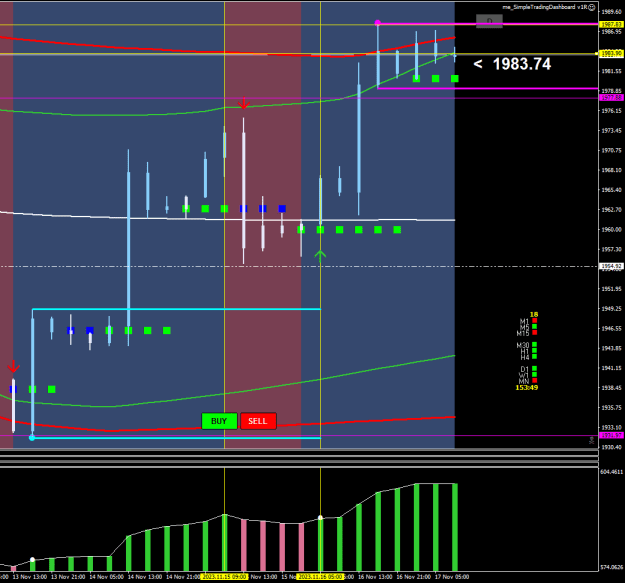
Task: Click the 16 Nov 21:00 time label
Action: coord(413,577)
